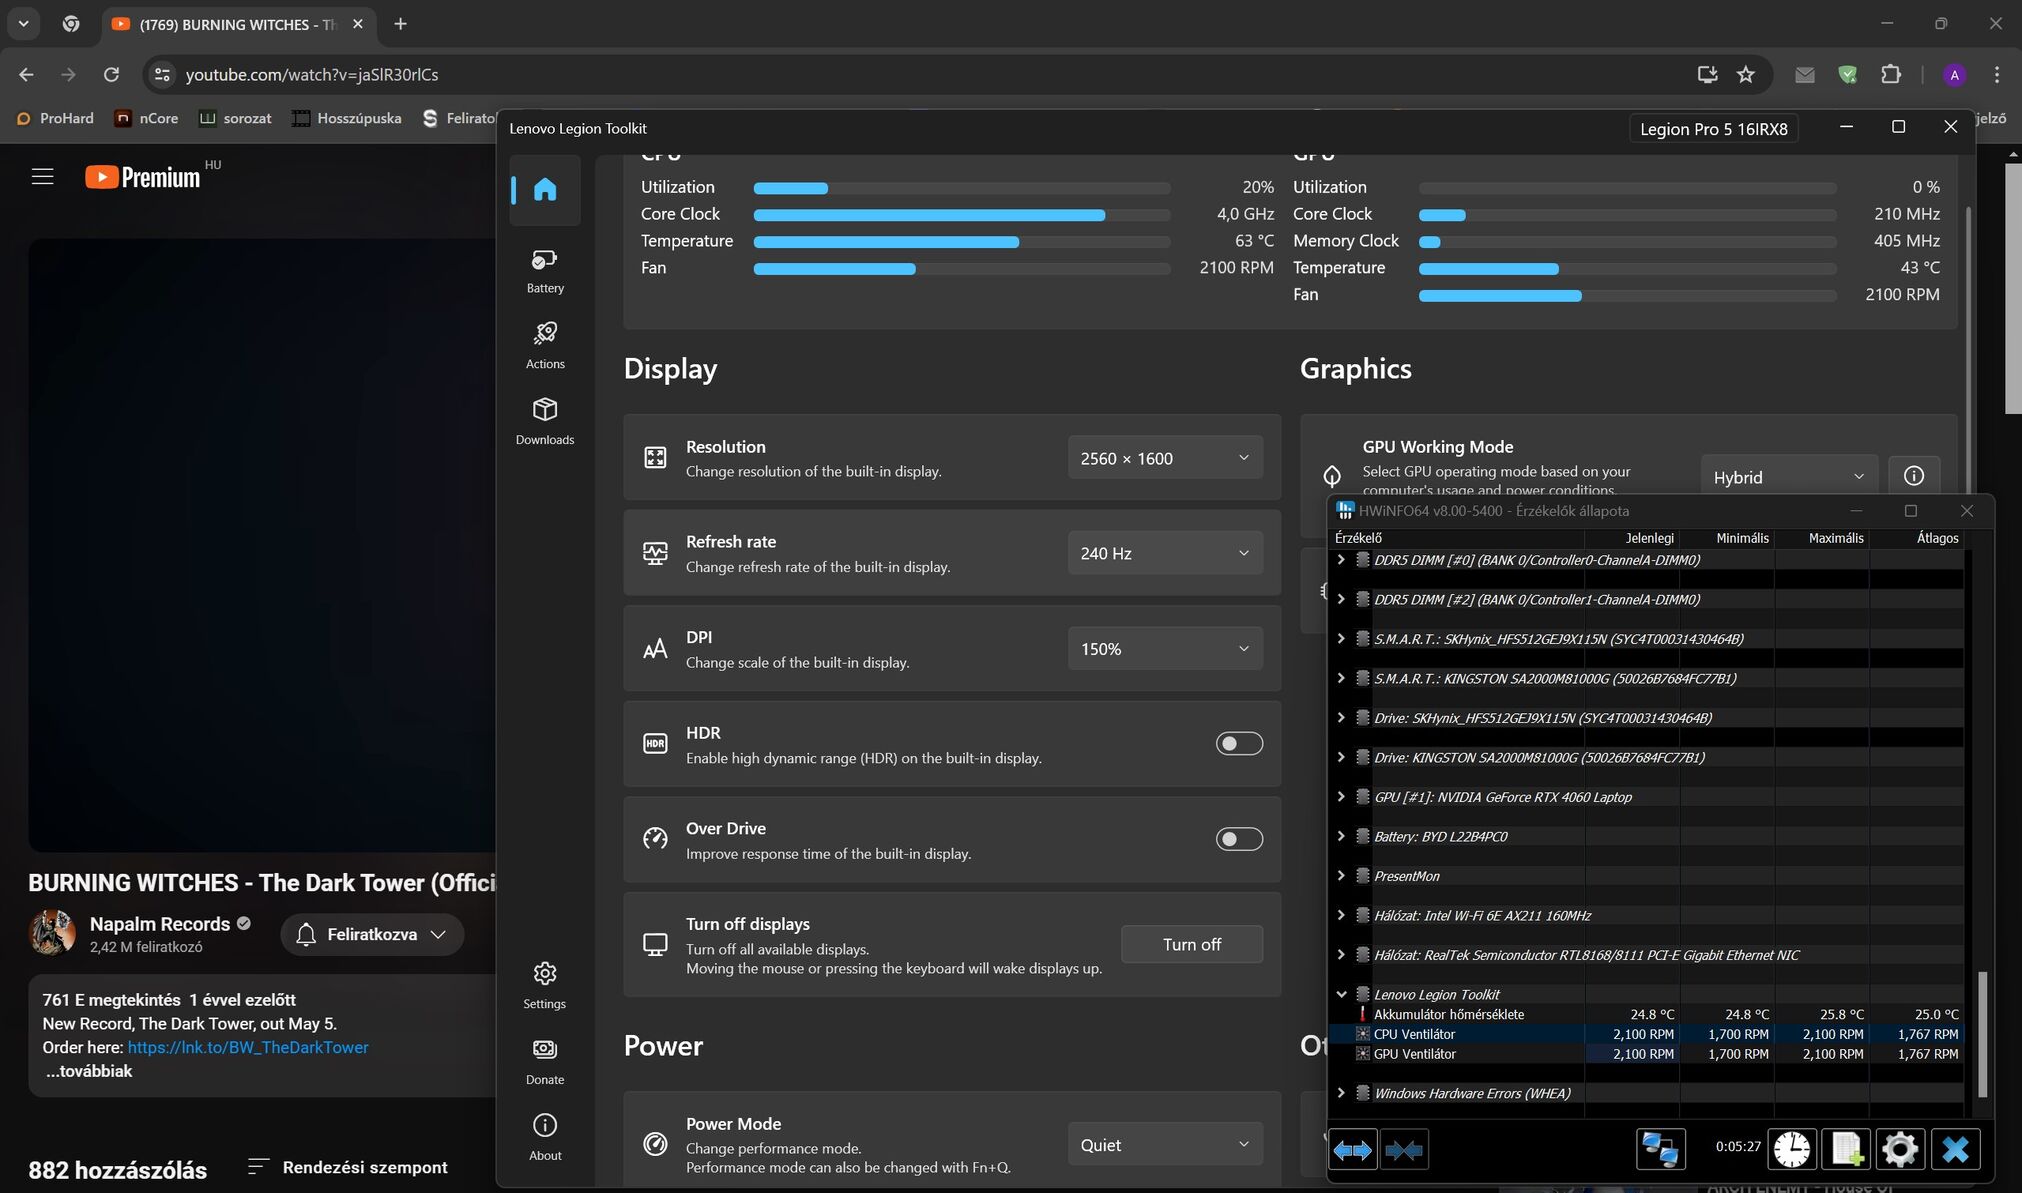Viewport: 2022px width, 1193px height.
Task: Click the Turn off displays button
Action: coord(1192,944)
